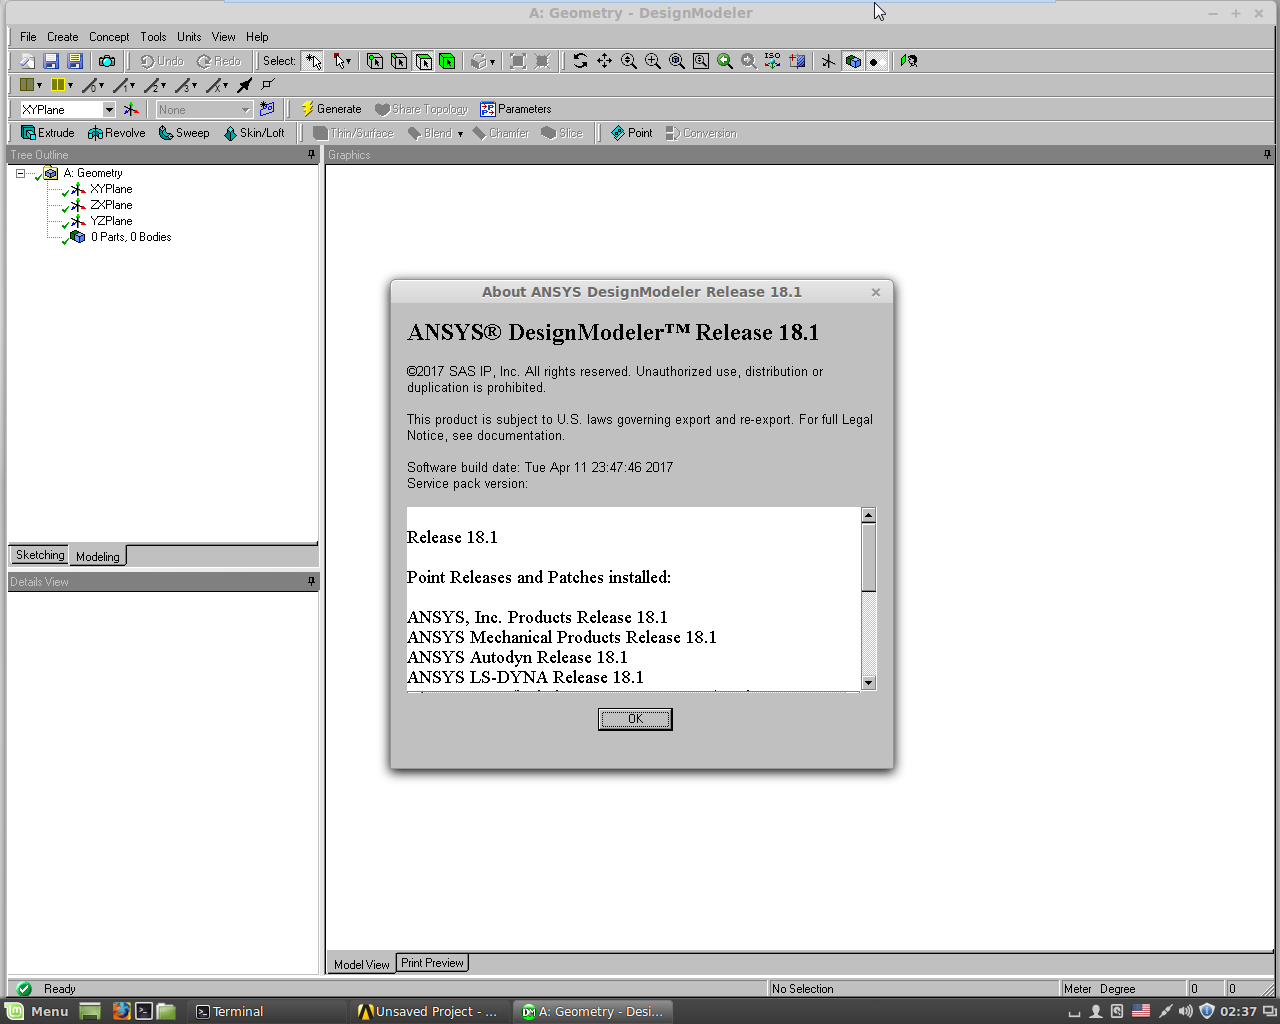This screenshot has height=1024, width=1280.
Task: Toggle the Selection Filter: Points icon
Action: [x=375, y=61]
